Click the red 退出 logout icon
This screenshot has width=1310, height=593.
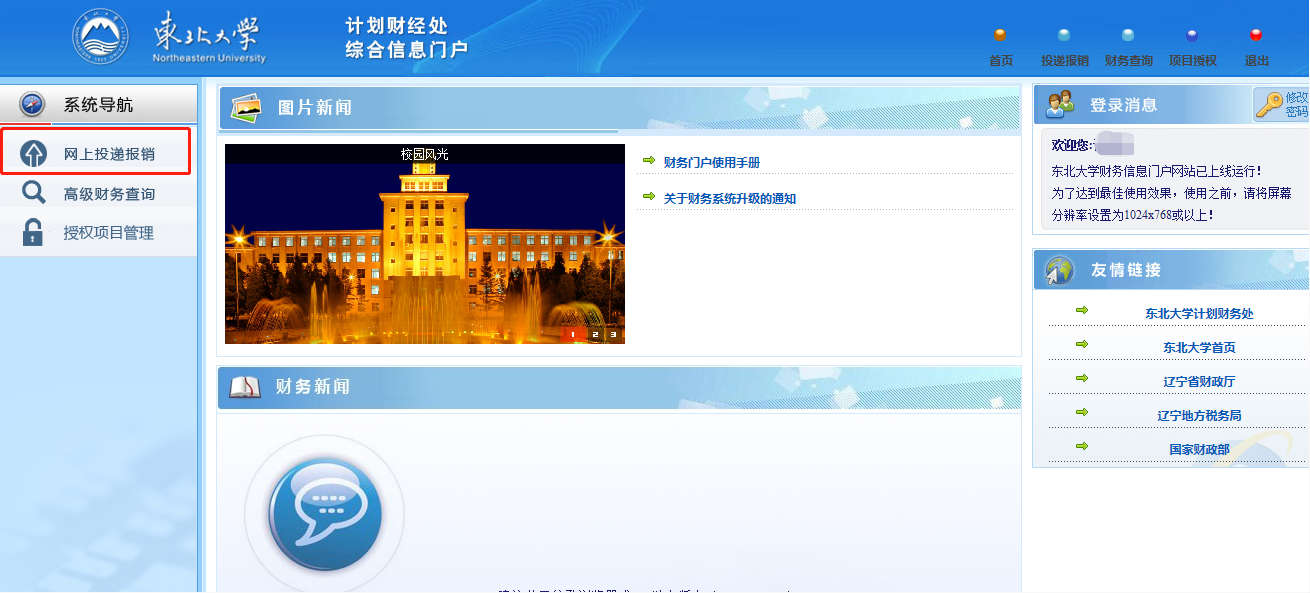pos(1256,36)
